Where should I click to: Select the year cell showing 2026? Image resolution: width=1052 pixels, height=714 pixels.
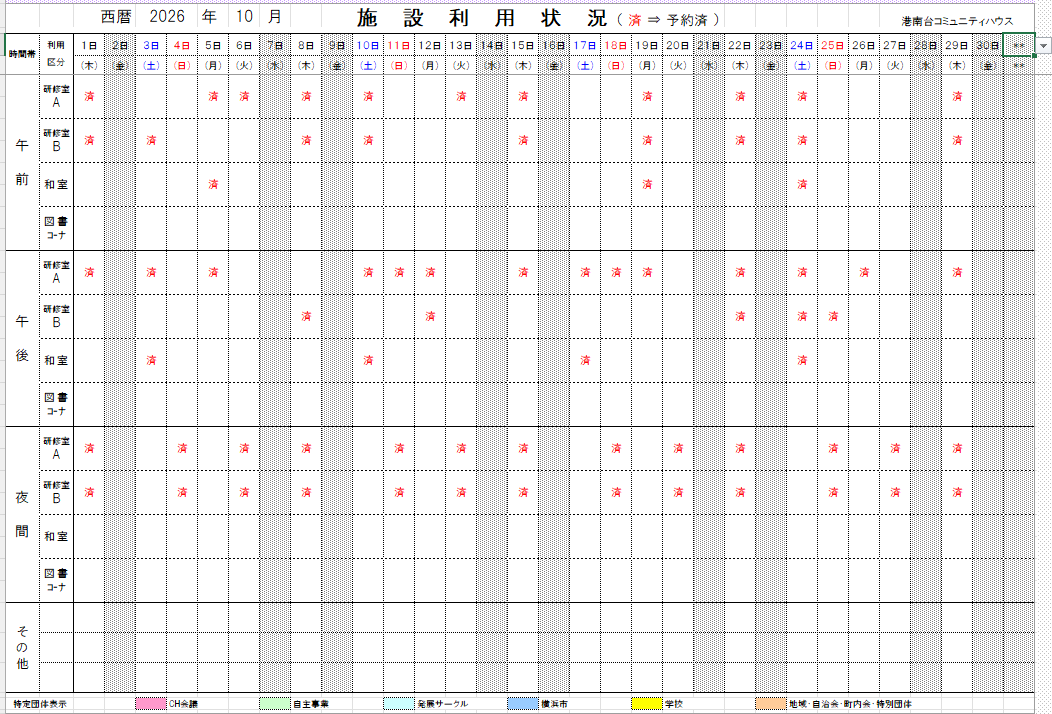[x=166, y=17]
